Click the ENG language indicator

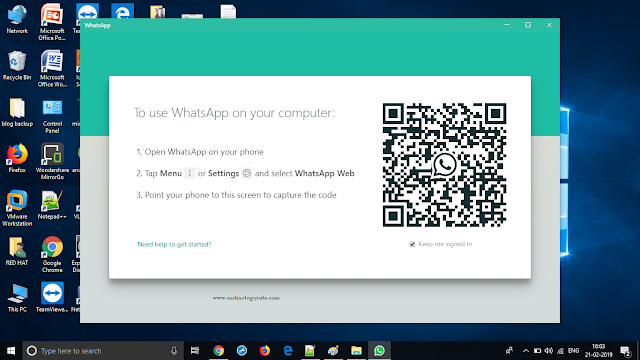click(573, 351)
